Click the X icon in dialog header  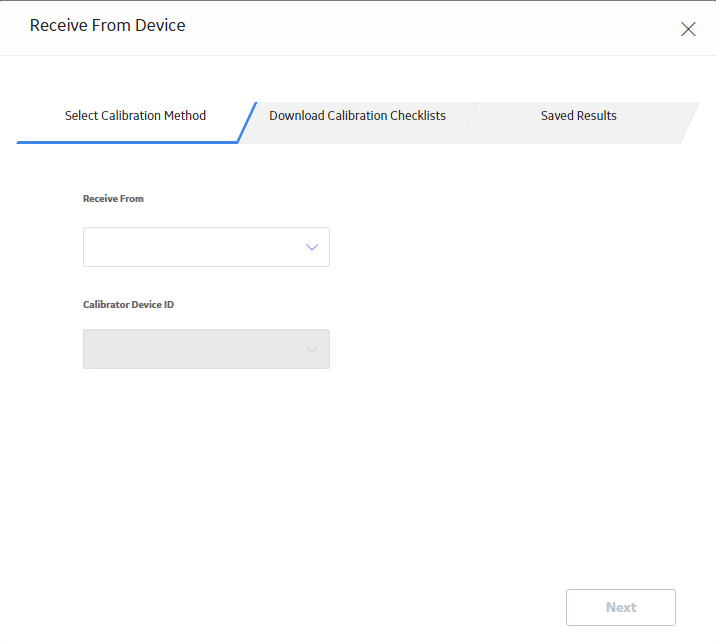click(x=688, y=29)
